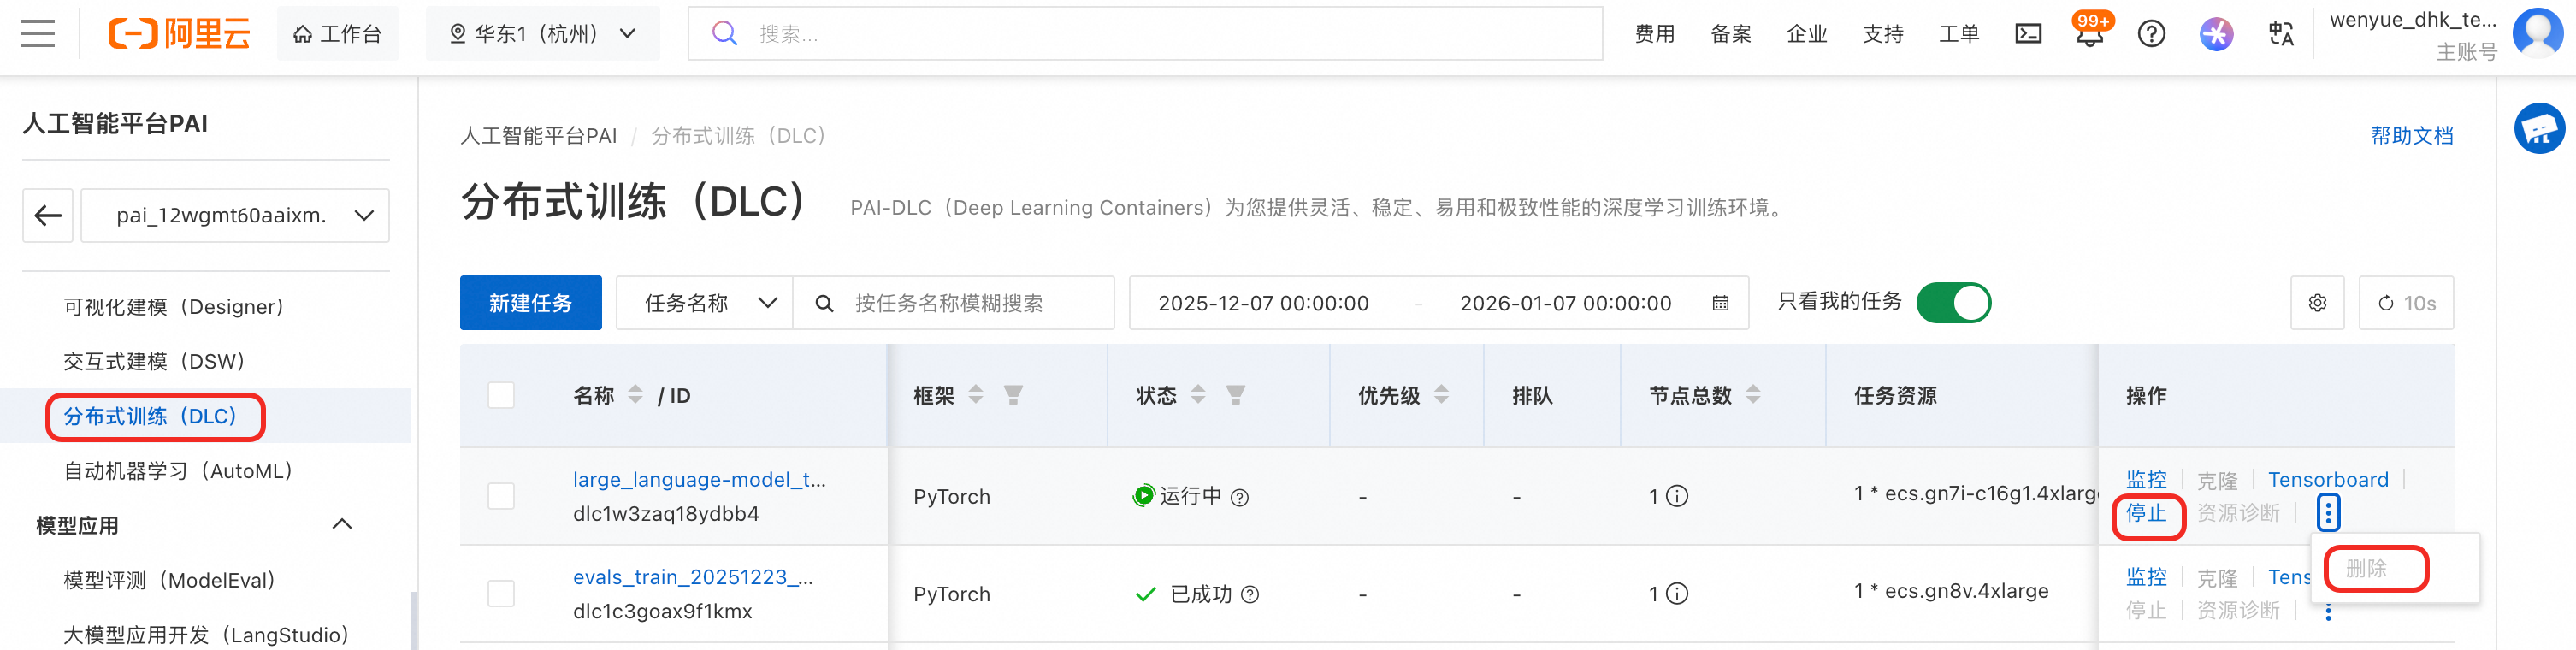Select the large_language-model task checkbox

(501, 496)
